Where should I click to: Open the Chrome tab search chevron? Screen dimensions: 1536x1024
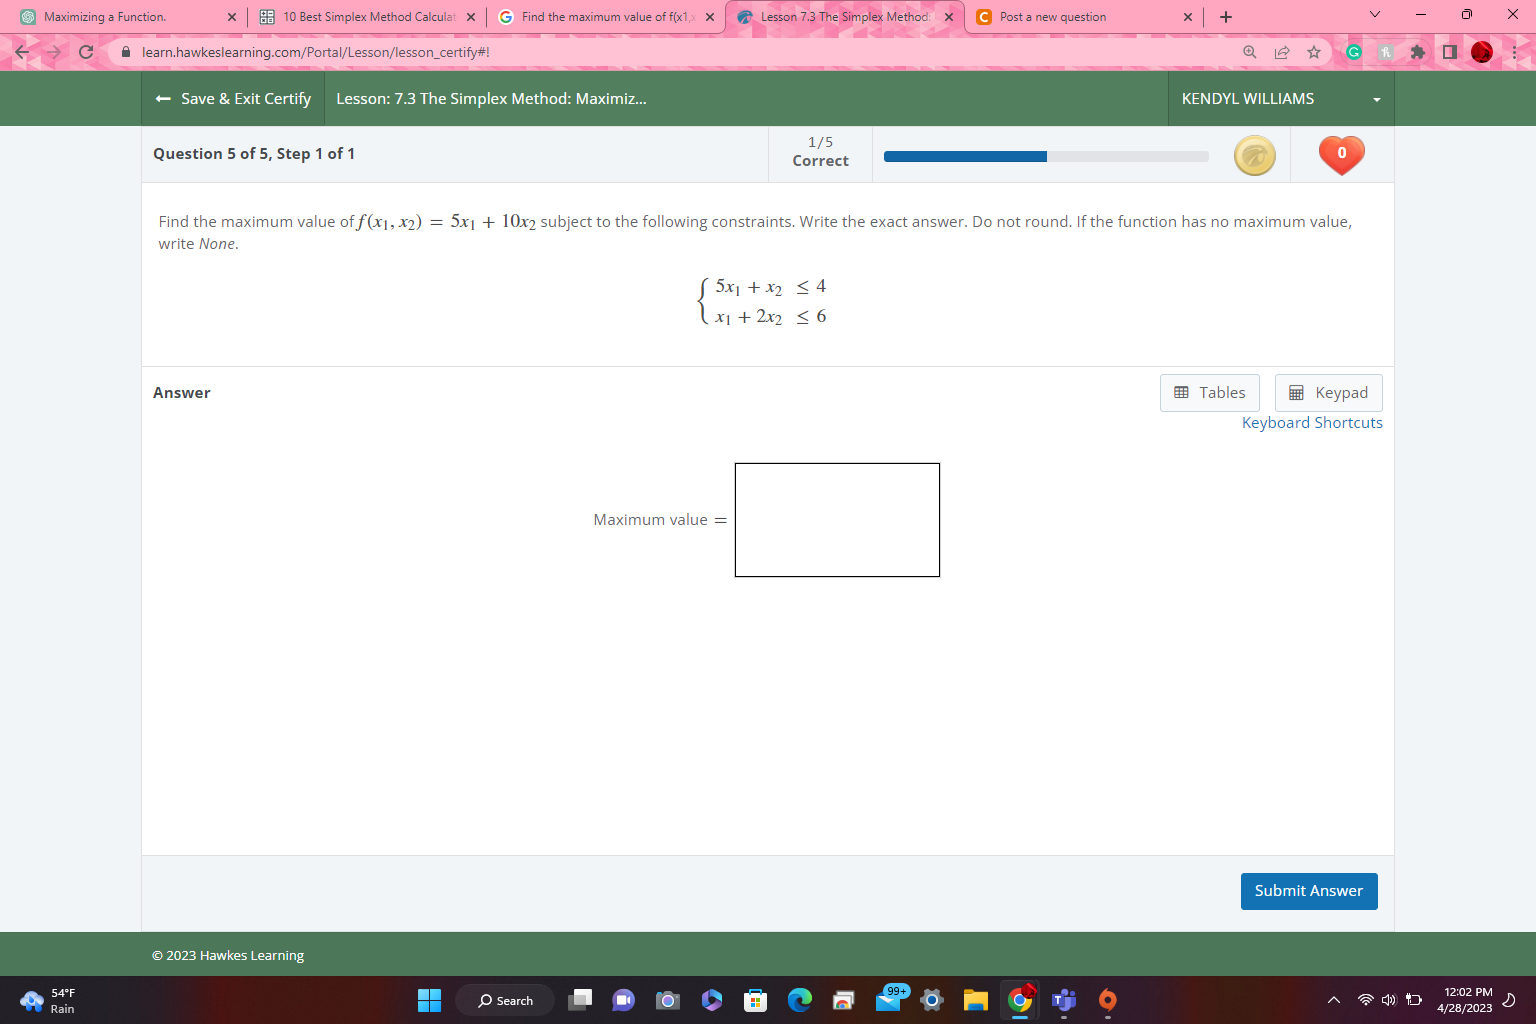[x=1375, y=15]
